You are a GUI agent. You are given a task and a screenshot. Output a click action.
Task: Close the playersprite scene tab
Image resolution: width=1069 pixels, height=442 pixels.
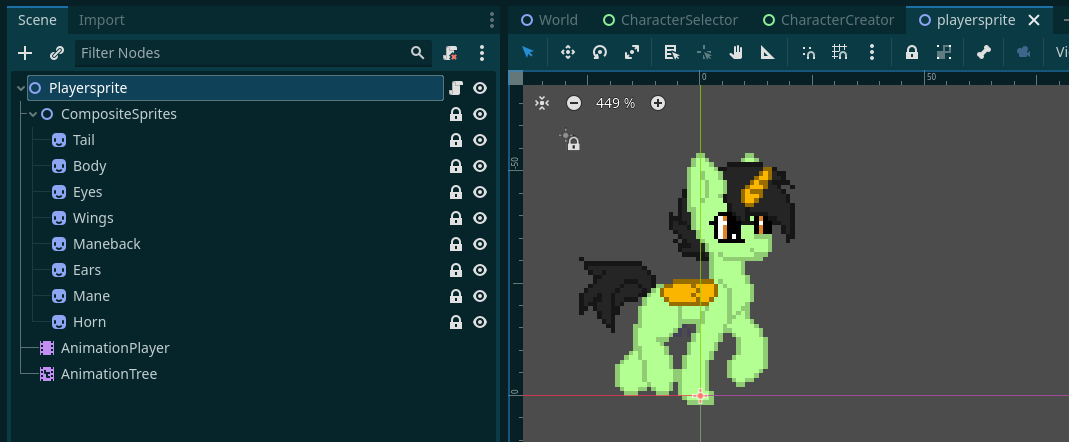(1034, 20)
